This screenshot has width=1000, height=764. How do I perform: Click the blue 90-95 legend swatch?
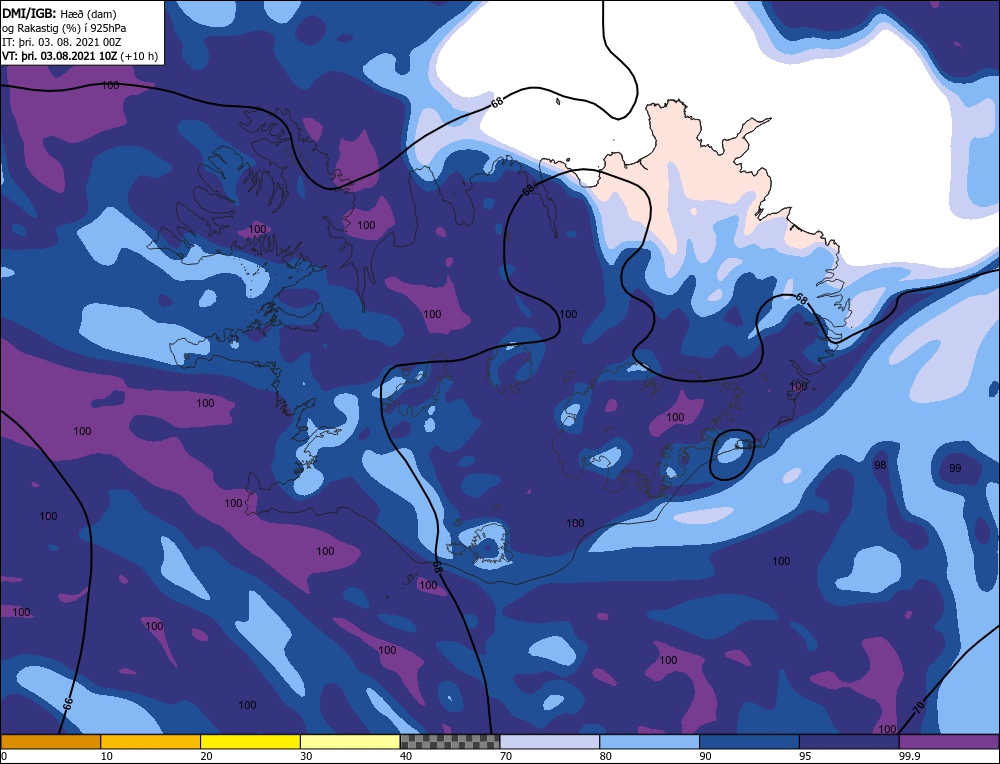[749, 742]
